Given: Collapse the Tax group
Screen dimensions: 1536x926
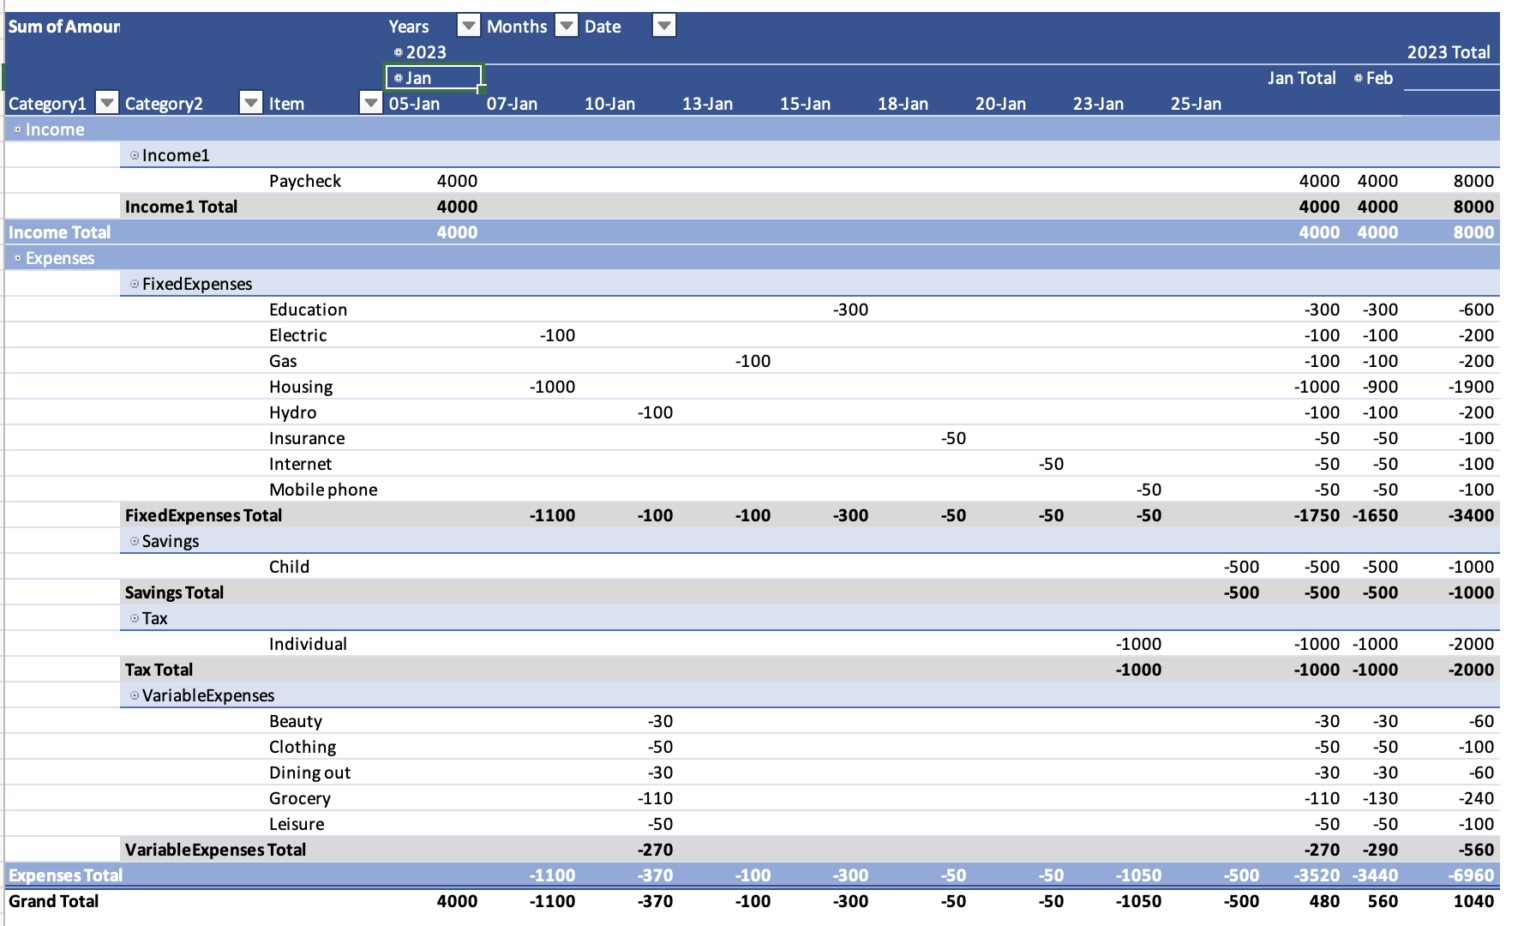Looking at the screenshot, I should (x=133, y=617).
